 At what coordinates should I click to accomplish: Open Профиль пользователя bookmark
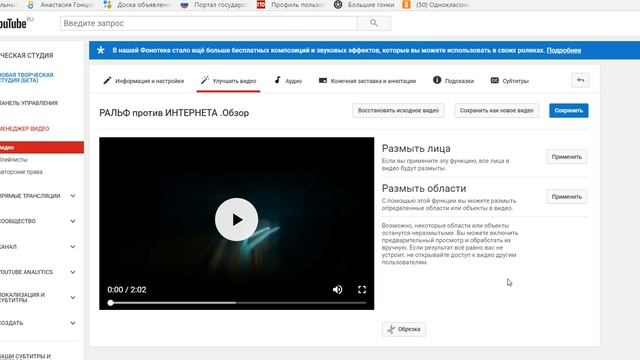(x=291, y=5)
